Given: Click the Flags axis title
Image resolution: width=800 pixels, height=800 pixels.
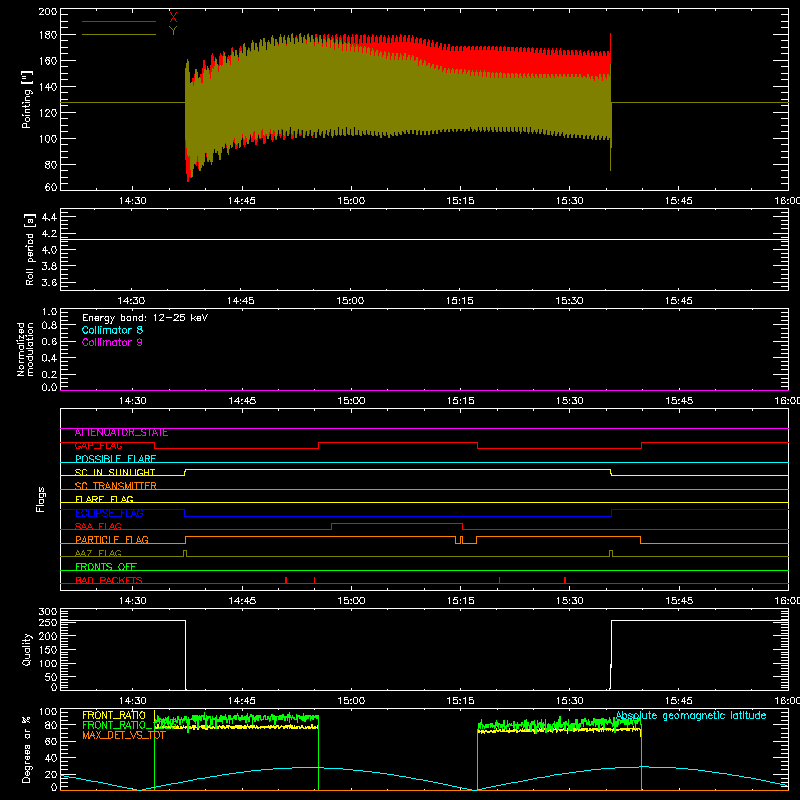Looking at the screenshot, I should coord(40,499).
